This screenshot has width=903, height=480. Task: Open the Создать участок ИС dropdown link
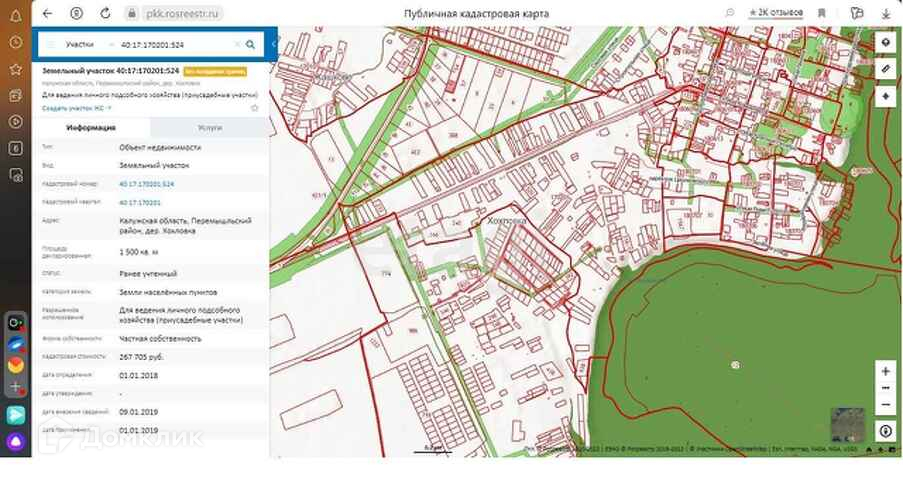click(x=77, y=108)
